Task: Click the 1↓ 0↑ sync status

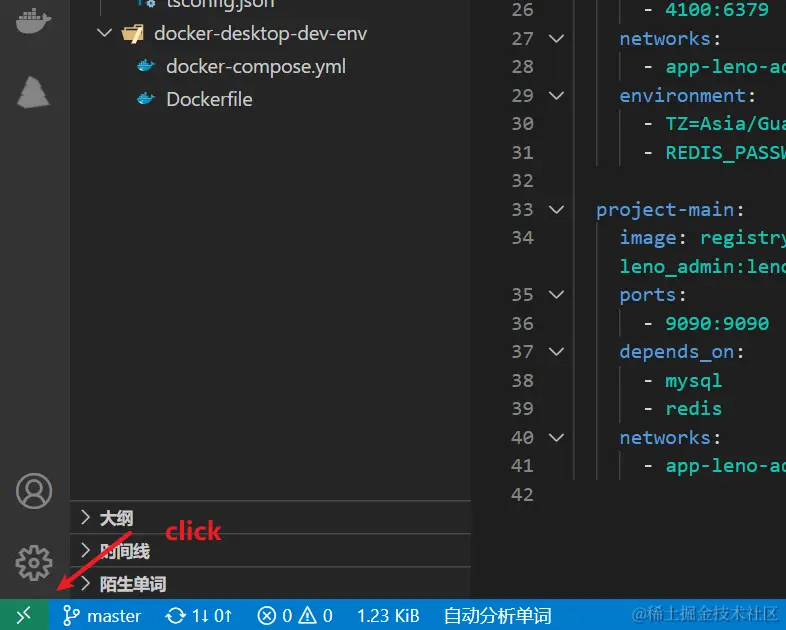Action: 212,615
